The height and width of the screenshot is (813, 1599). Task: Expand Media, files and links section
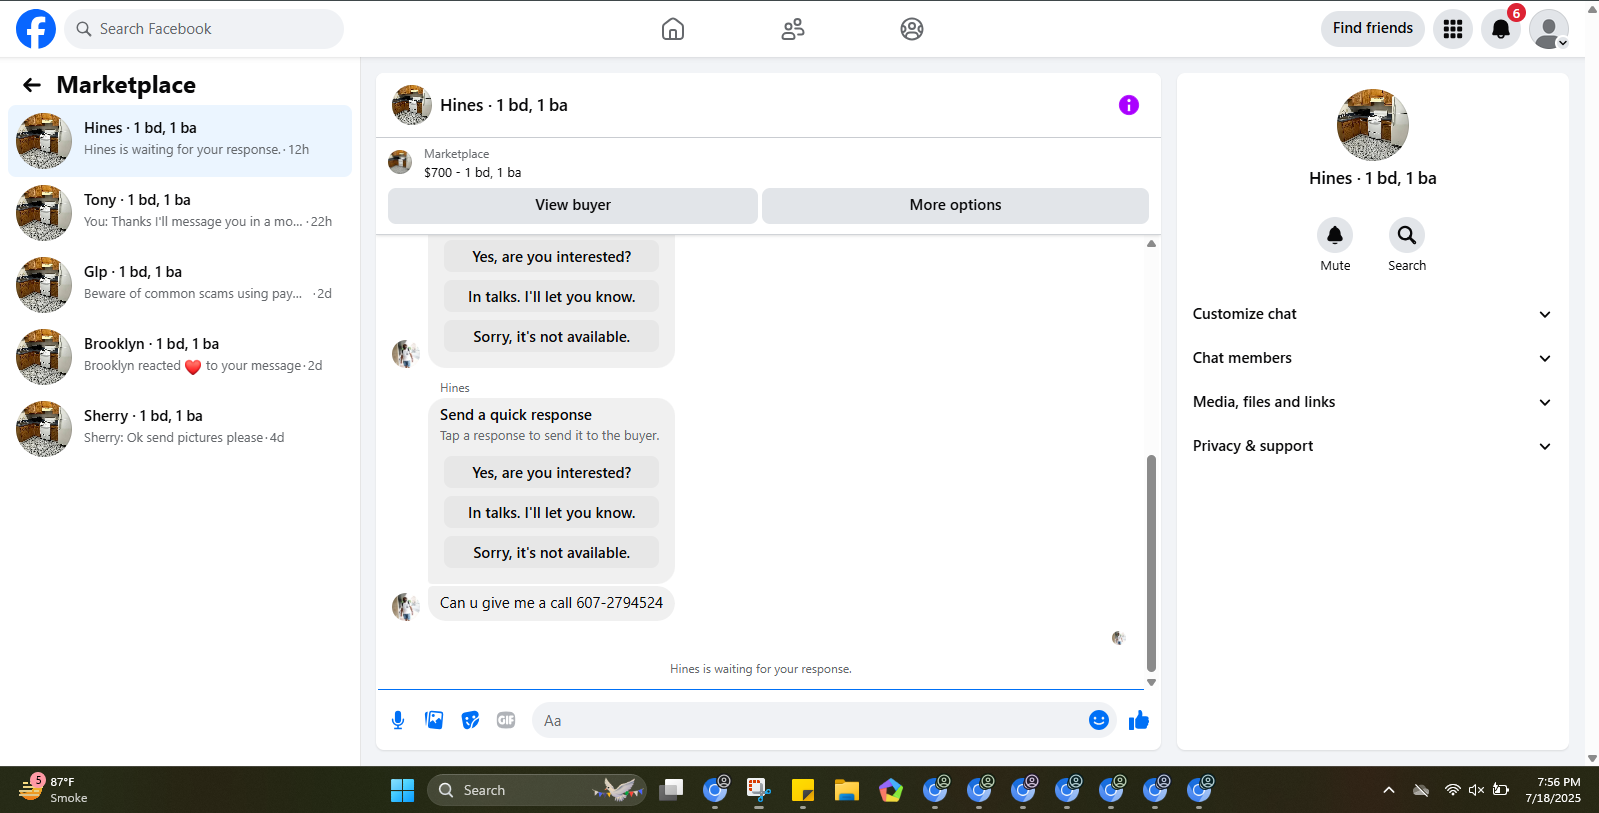point(1372,402)
